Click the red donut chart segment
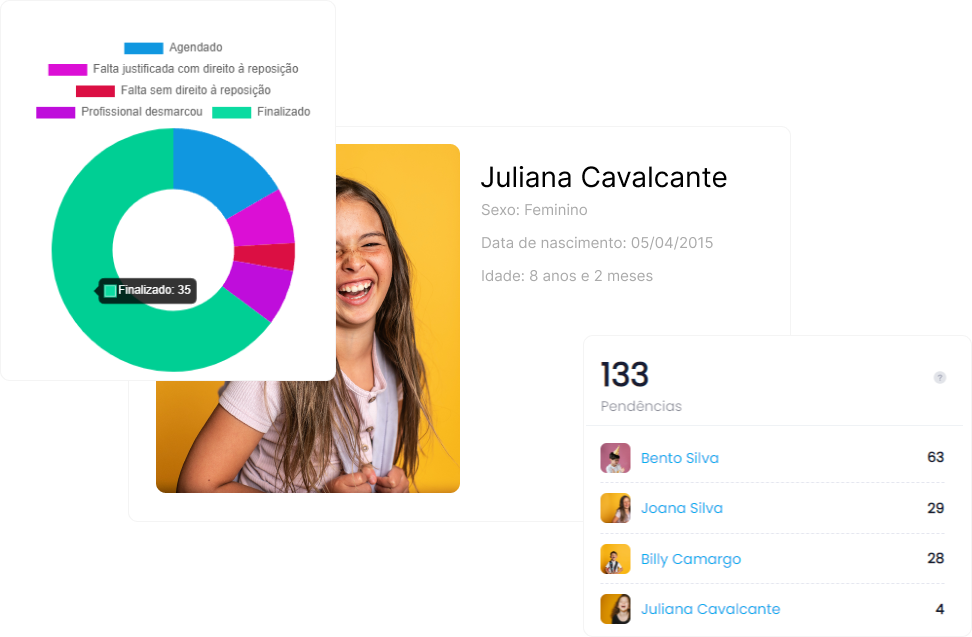972x637 pixels. 281,257
